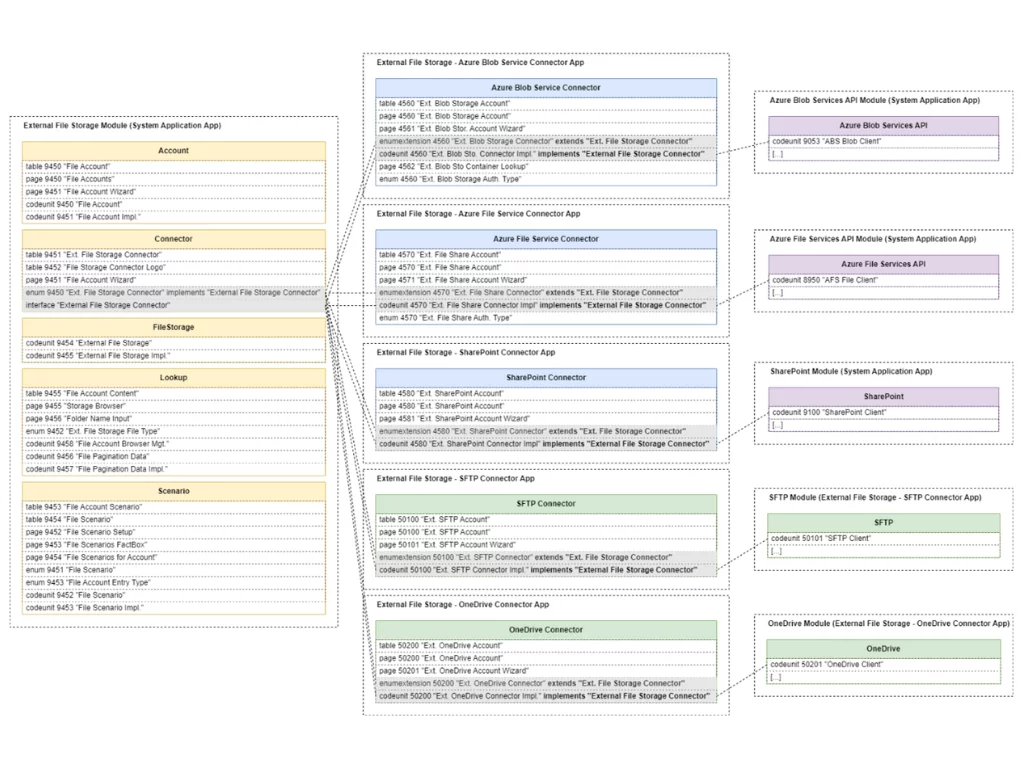
Task: Select the blue SharePoint Connector header
Action: click(x=546, y=378)
